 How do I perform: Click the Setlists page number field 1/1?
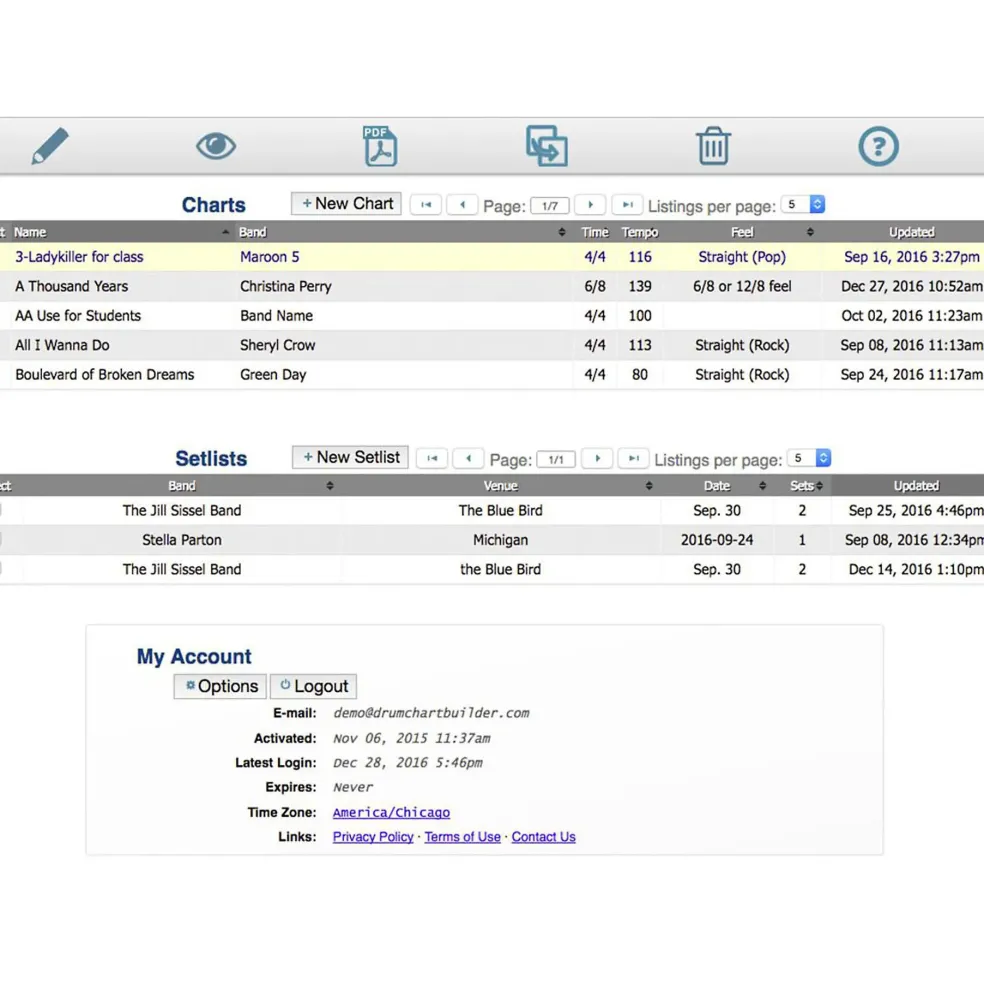coord(556,460)
